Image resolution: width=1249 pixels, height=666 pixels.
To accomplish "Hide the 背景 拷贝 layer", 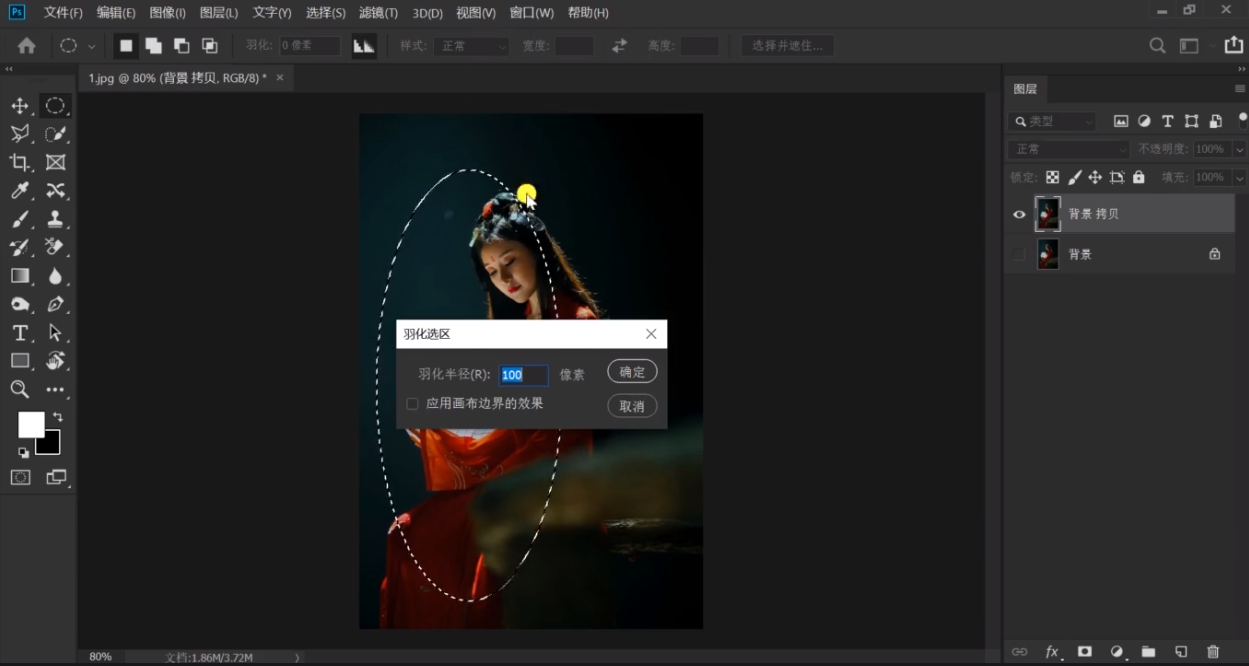I will tap(1019, 214).
